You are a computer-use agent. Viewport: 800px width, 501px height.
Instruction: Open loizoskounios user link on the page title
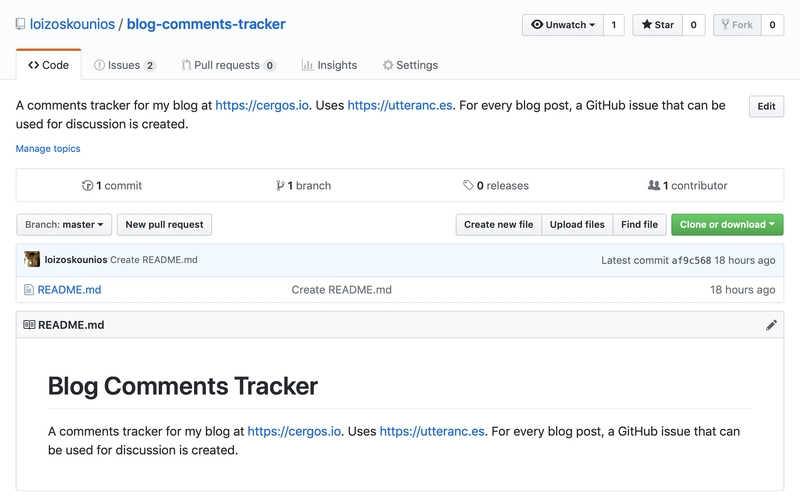tap(72, 24)
